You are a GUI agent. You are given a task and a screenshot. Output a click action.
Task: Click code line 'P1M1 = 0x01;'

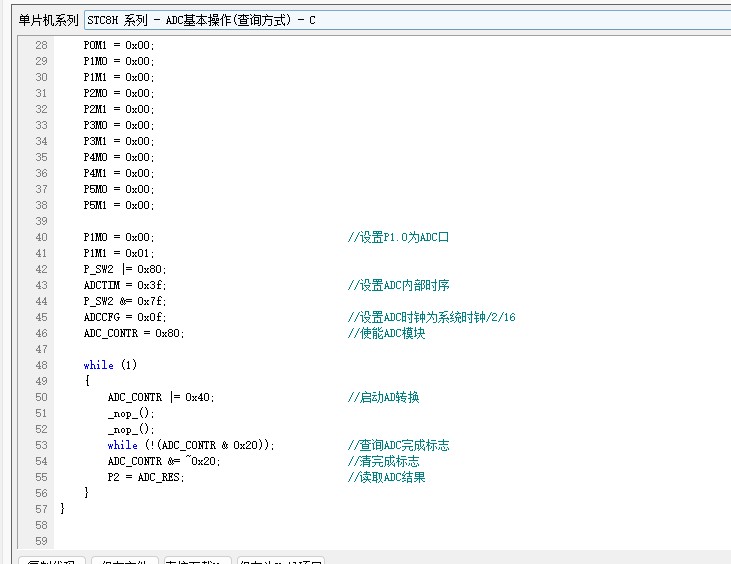coord(119,253)
